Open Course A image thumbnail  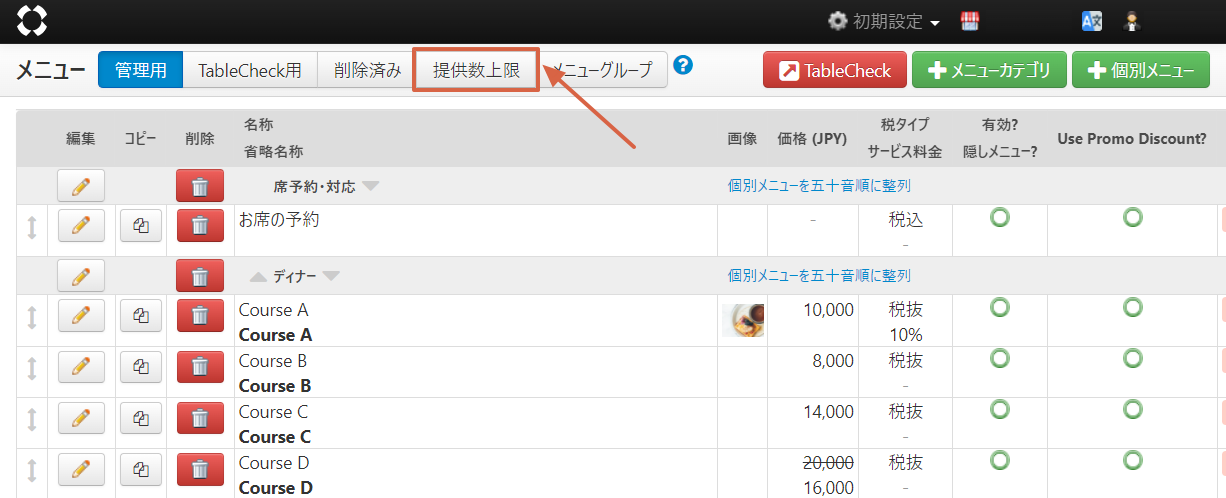743,320
